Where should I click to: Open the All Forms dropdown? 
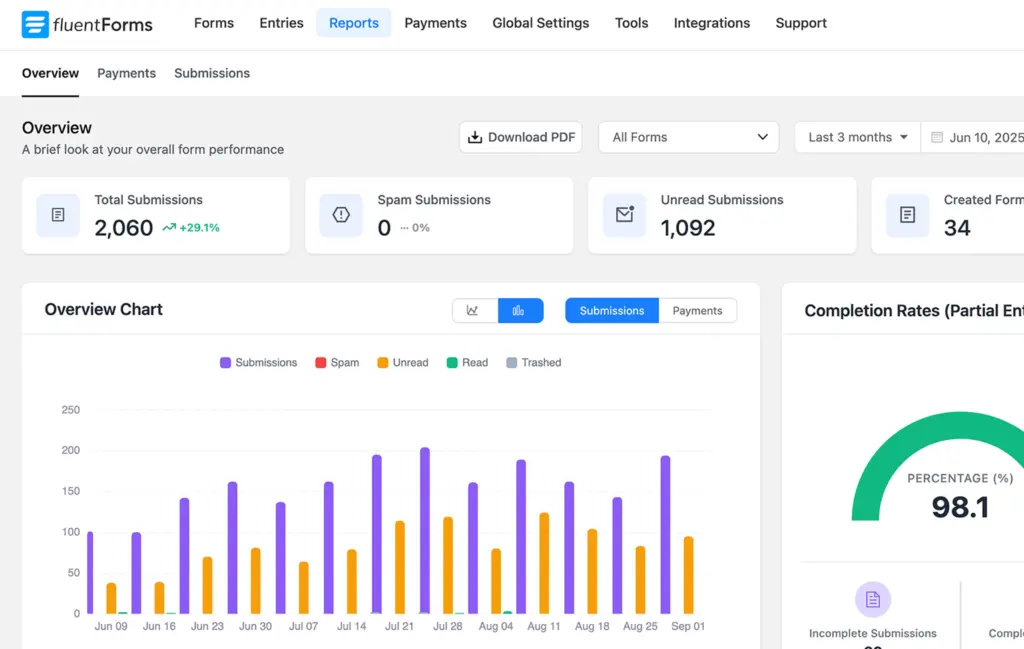pos(688,137)
